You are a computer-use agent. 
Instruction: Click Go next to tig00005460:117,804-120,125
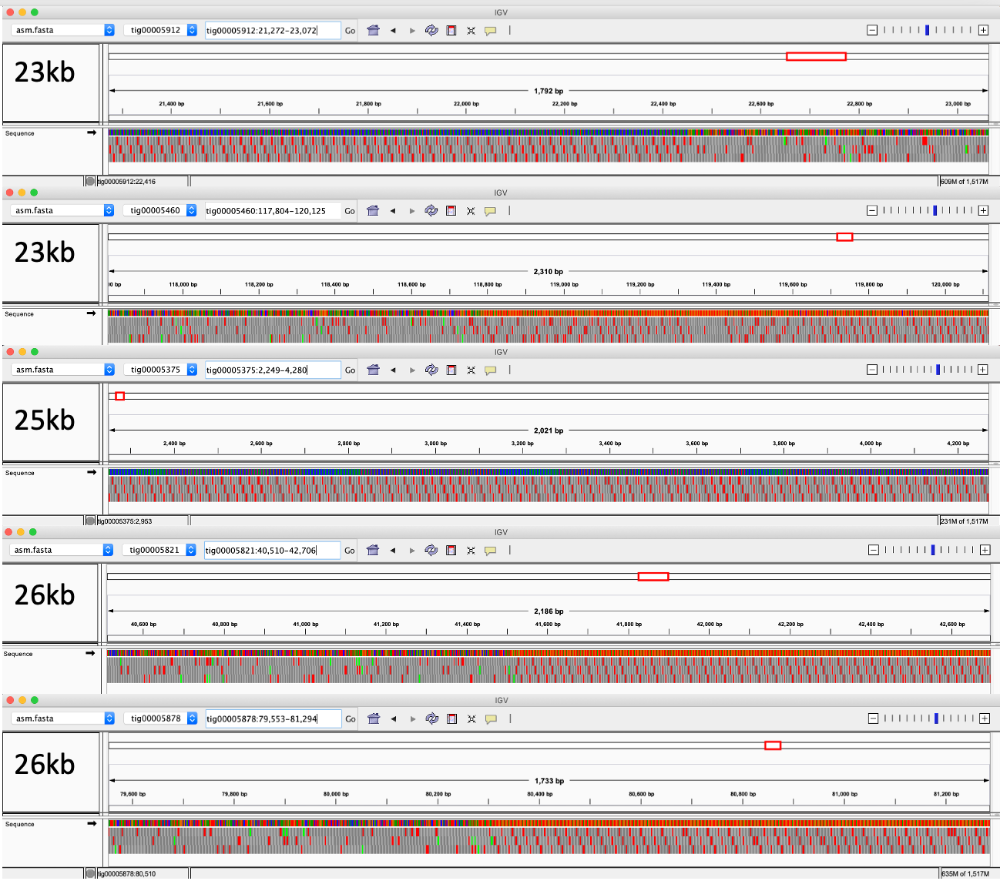tap(350, 211)
